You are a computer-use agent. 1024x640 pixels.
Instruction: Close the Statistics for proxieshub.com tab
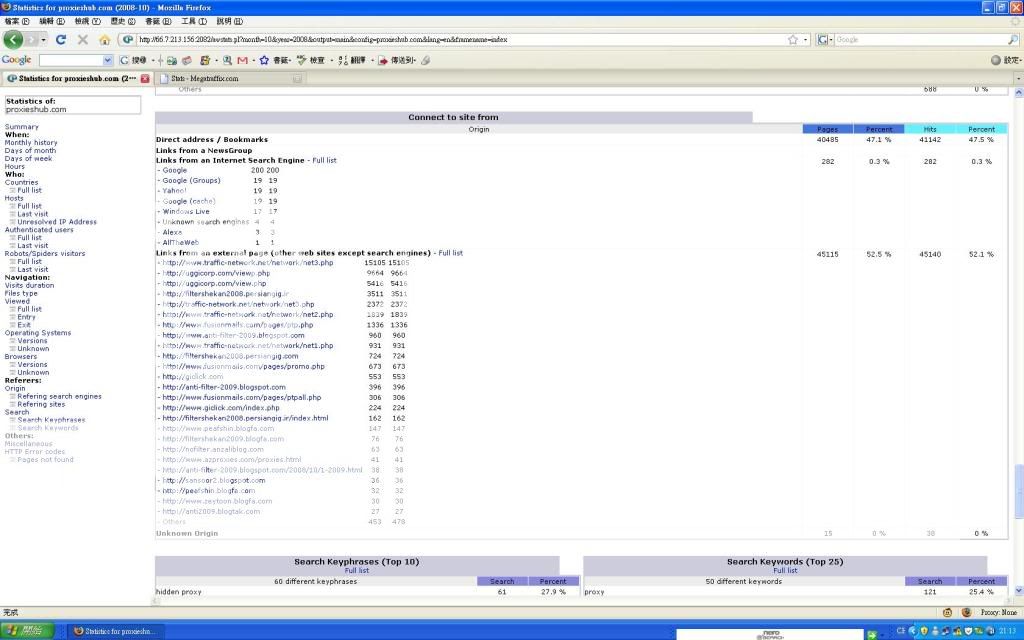(146, 78)
